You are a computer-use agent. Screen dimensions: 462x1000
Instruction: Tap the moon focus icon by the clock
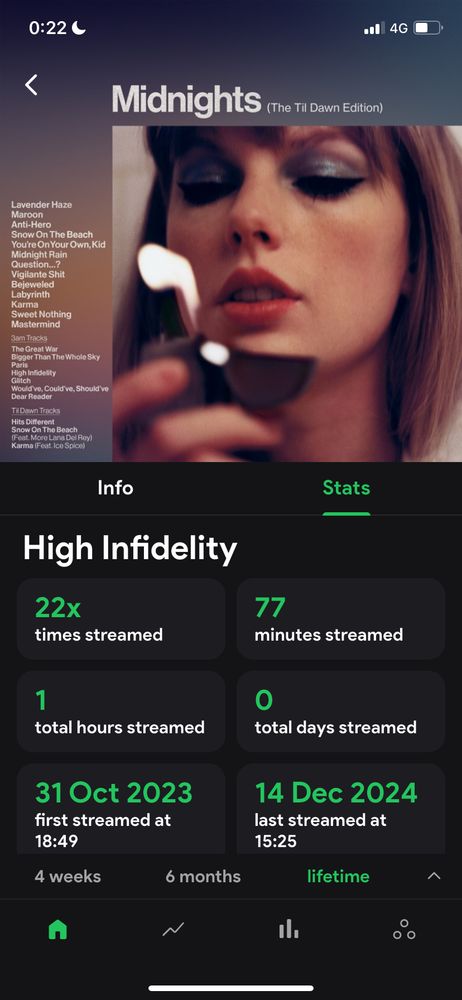[79, 27]
